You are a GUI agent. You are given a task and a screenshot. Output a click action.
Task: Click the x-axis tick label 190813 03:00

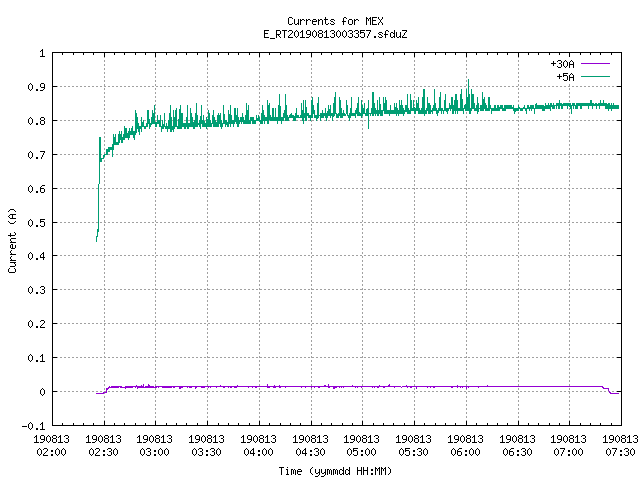pos(154,445)
